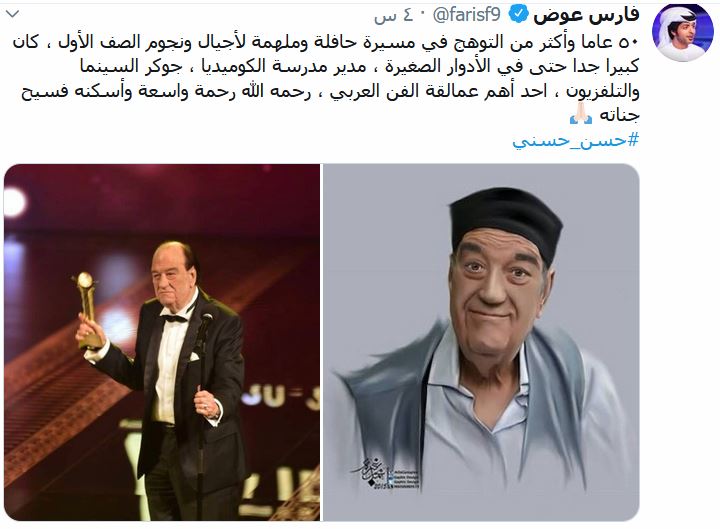
Task: Click tweet line starting with ٥٠ عاما
Action: click(326, 42)
